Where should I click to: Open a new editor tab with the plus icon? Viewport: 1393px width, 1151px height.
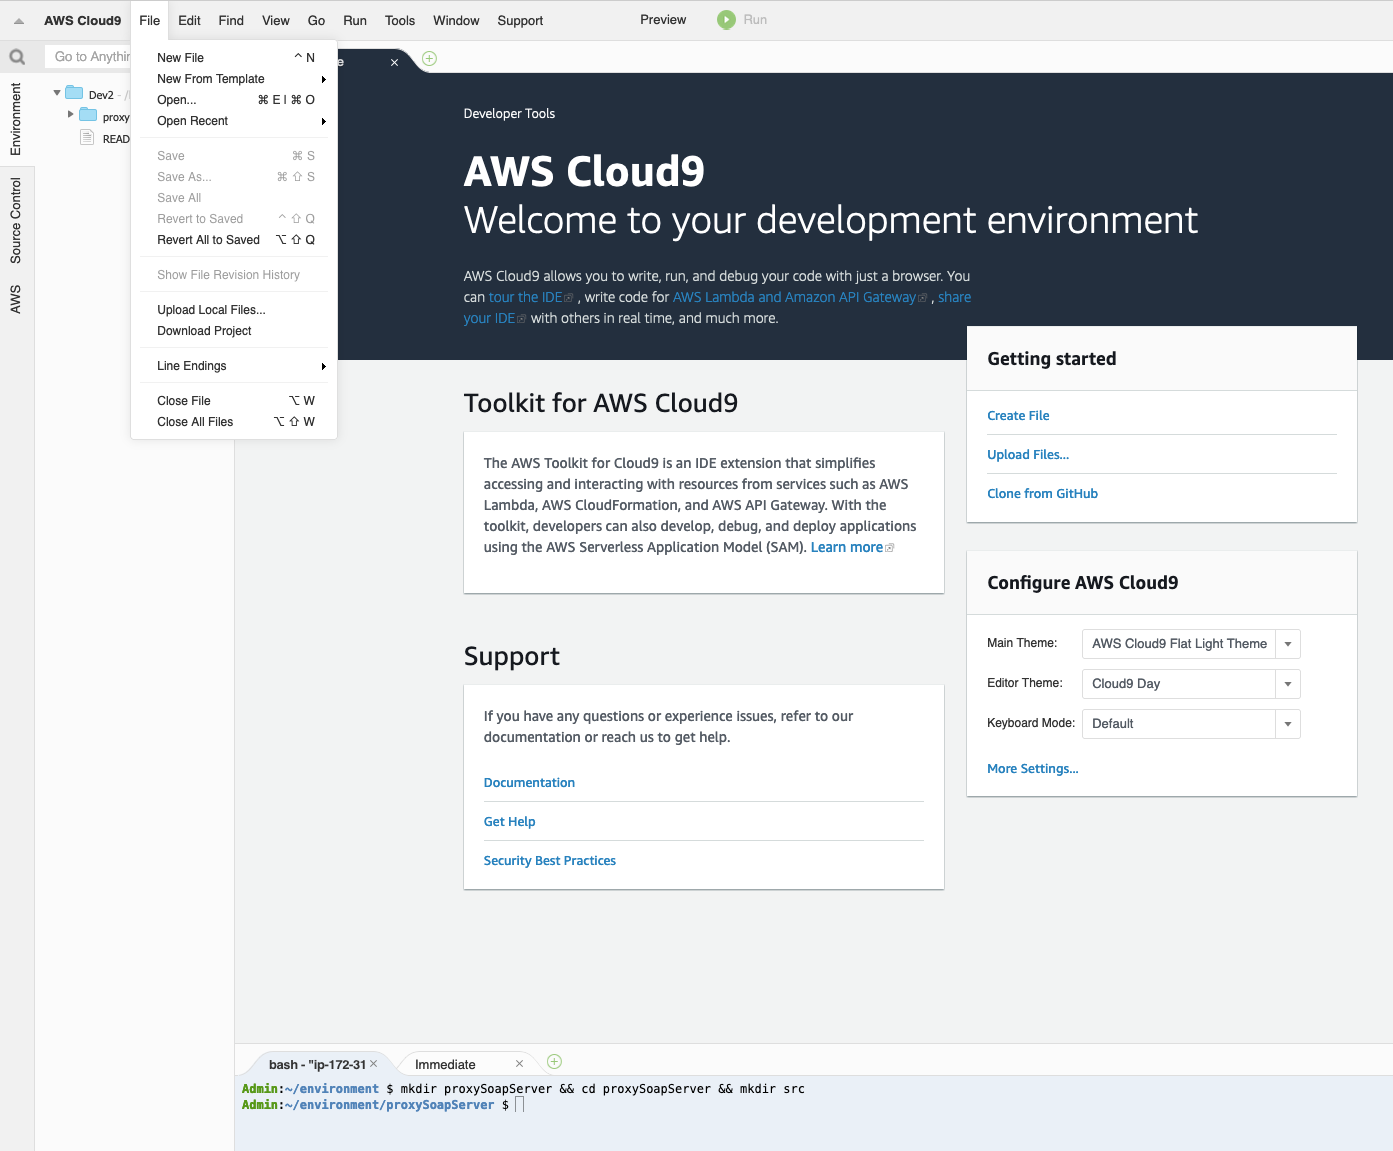(429, 59)
